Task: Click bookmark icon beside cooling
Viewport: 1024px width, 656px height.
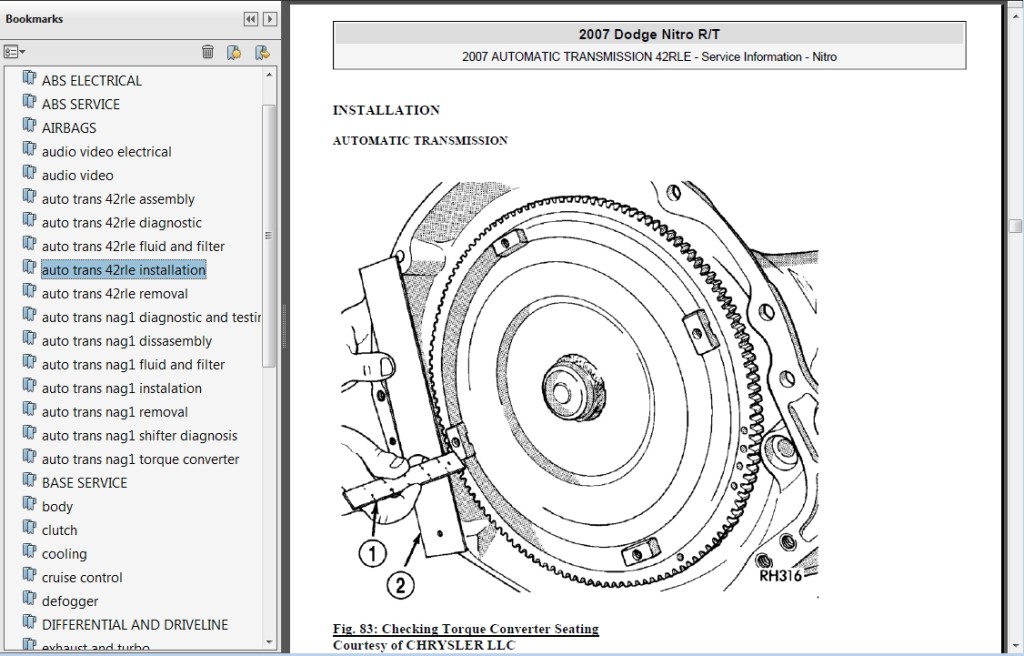Action: click(29, 551)
